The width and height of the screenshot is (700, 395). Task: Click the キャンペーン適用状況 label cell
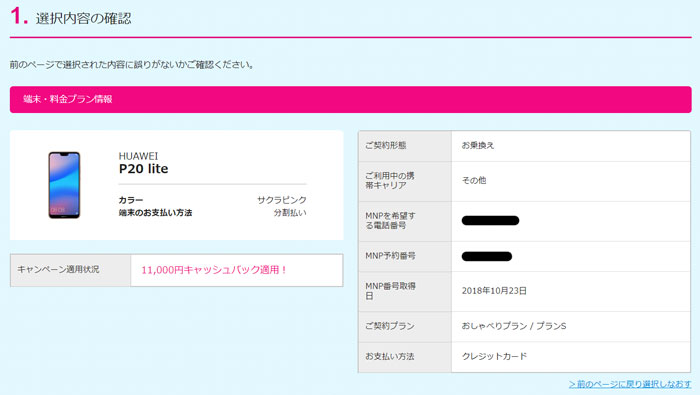(71, 270)
